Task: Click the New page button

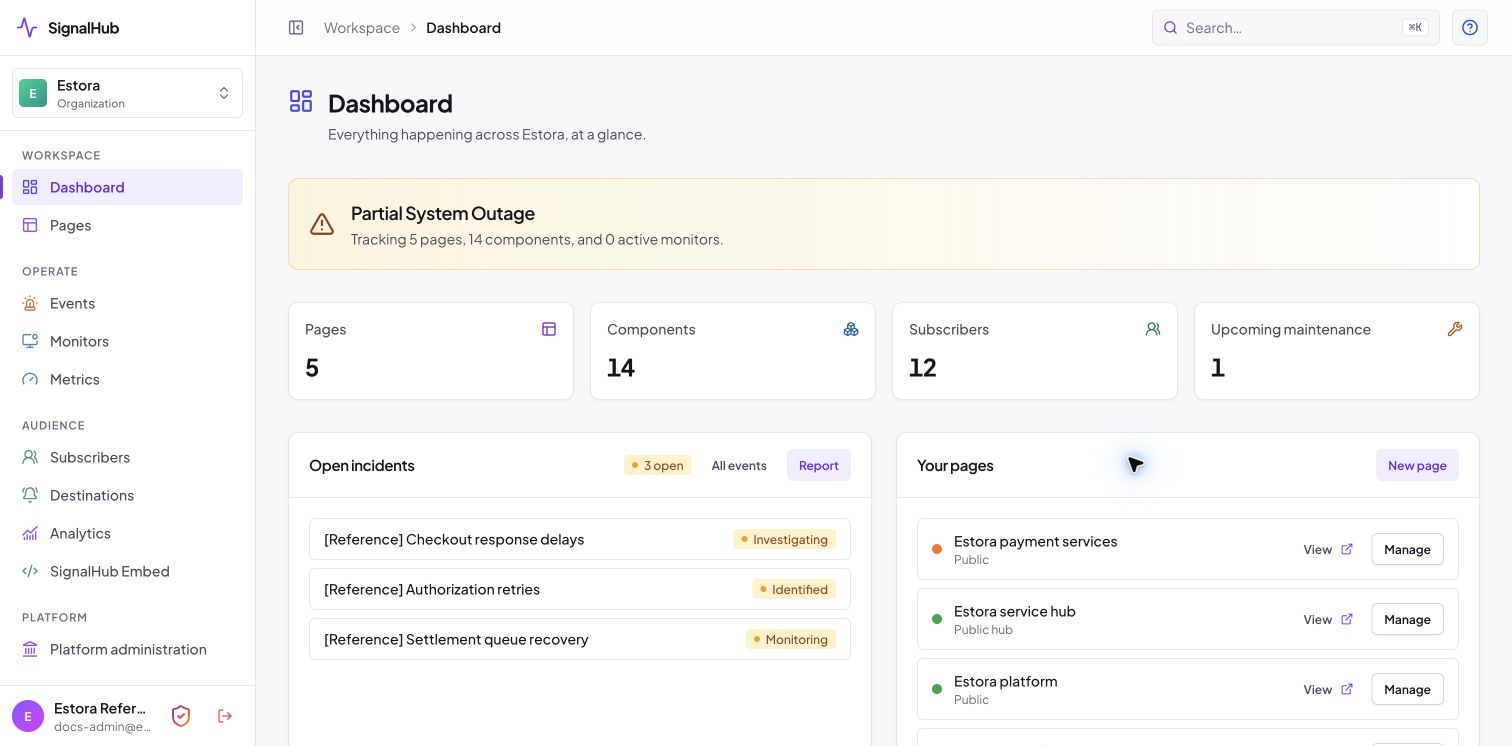Action: click(1417, 465)
